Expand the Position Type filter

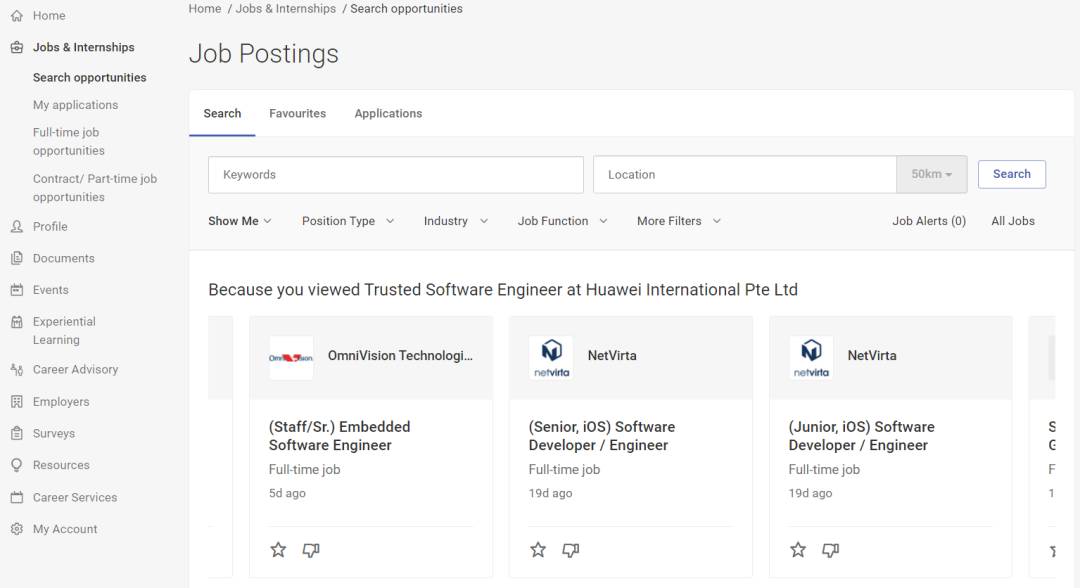[x=347, y=221]
